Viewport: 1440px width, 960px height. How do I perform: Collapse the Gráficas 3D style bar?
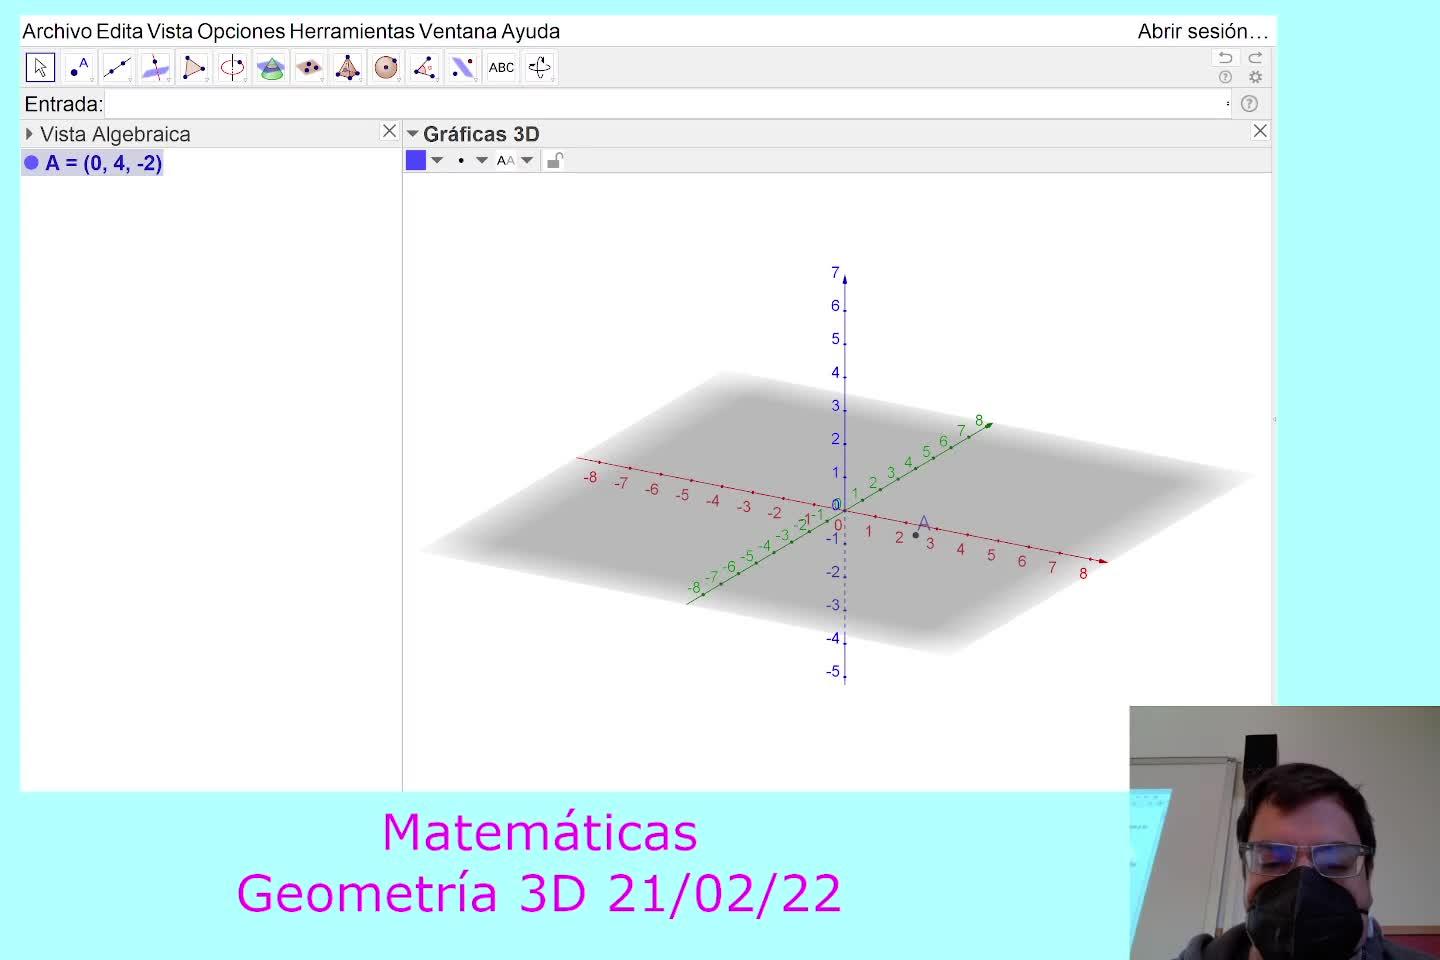click(412, 134)
